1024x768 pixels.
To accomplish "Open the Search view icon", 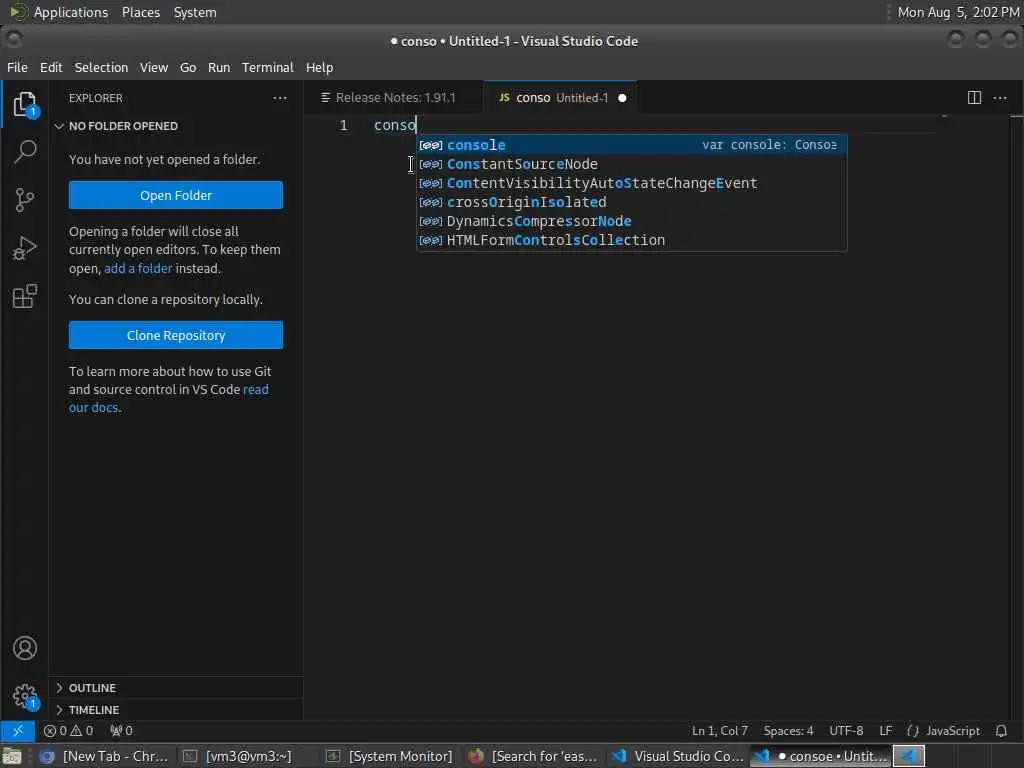I will 24,152.
